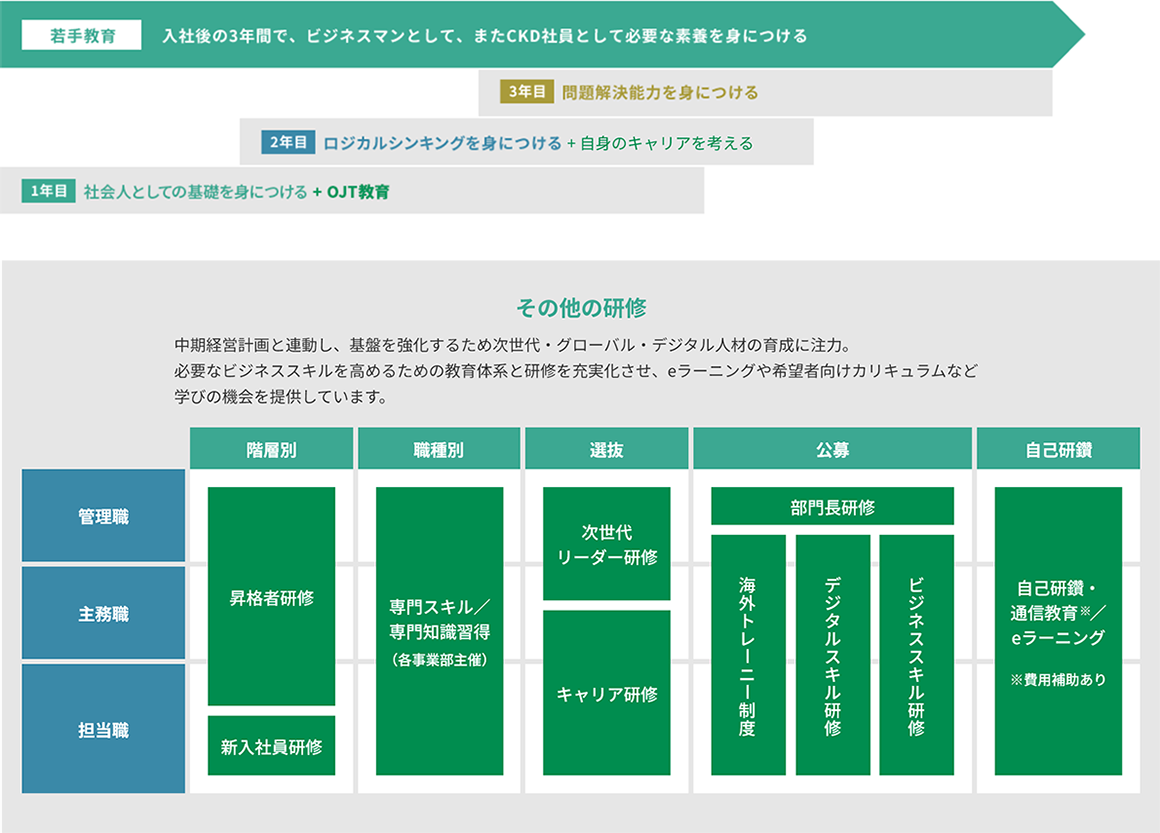The height and width of the screenshot is (833, 1160).
Task: Switch to the 自己研鑽 column header
Action: point(1062,448)
